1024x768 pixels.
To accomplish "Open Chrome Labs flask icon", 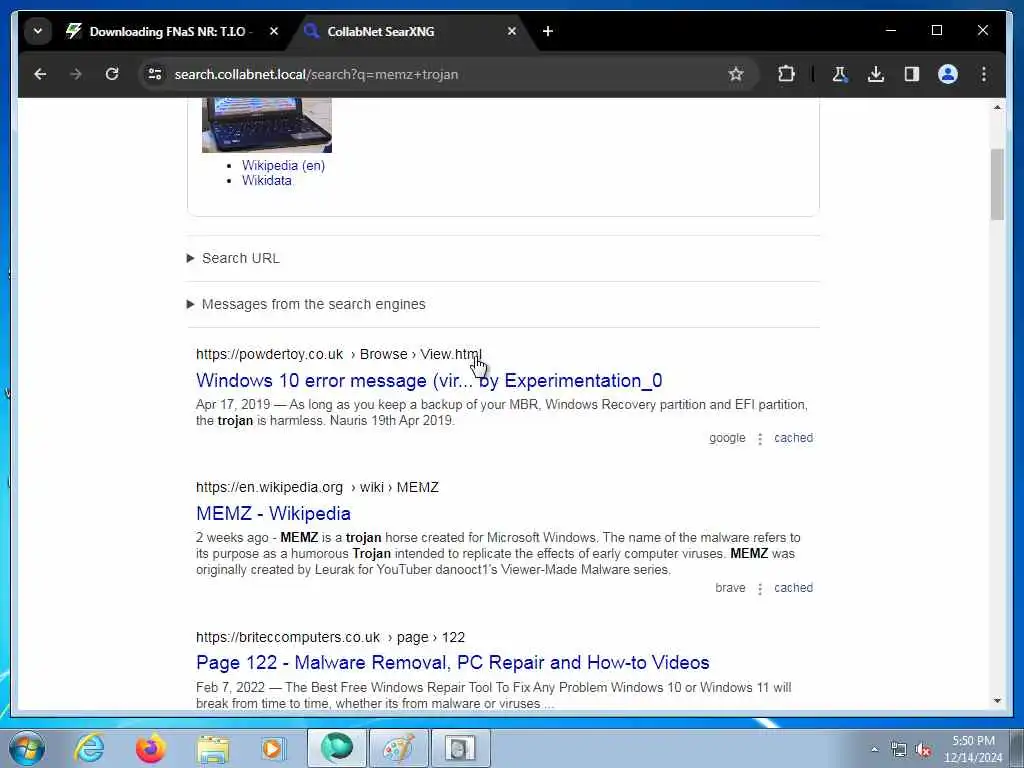I will [x=840, y=74].
